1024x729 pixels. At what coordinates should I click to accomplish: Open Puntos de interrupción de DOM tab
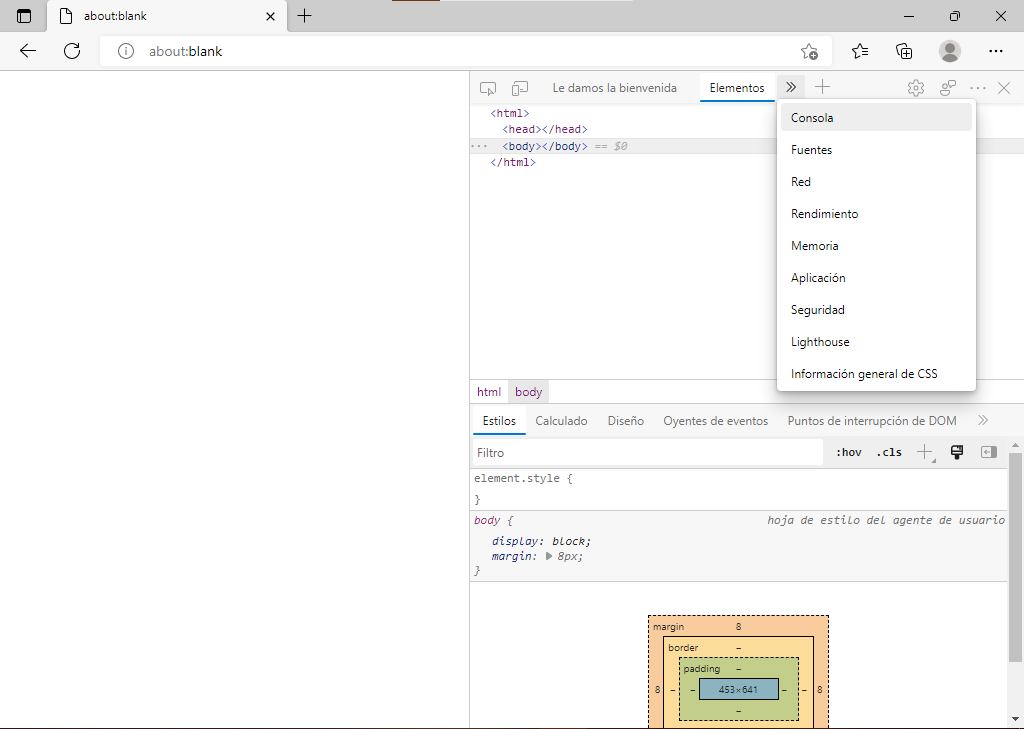point(872,421)
